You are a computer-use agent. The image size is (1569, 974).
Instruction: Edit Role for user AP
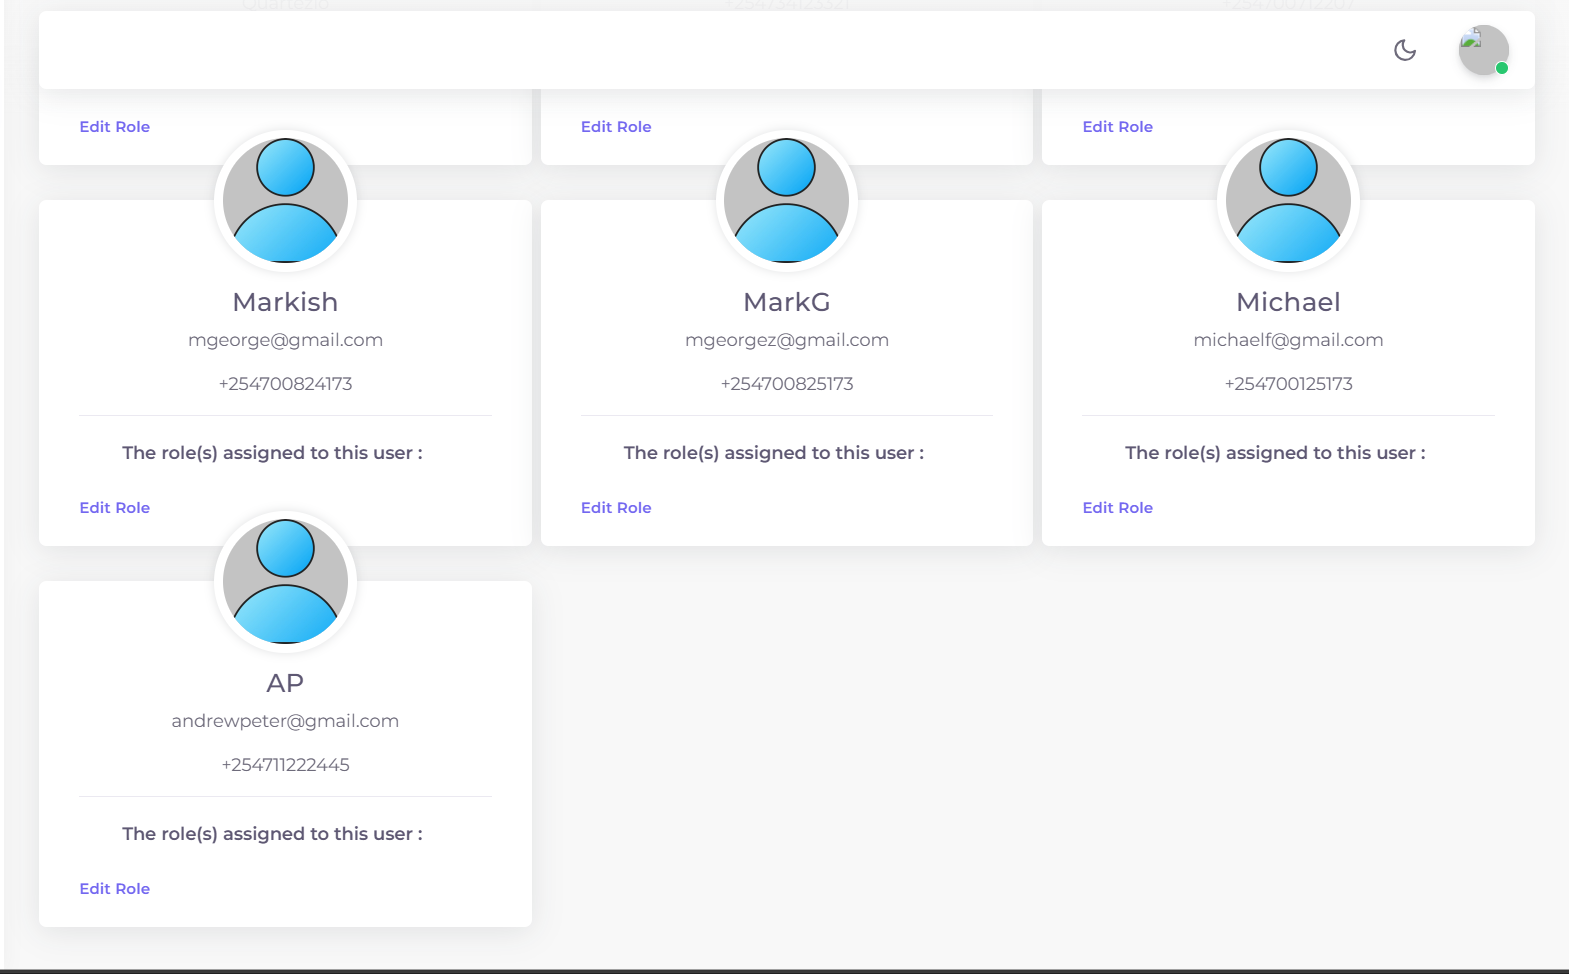[x=115, y=889]
